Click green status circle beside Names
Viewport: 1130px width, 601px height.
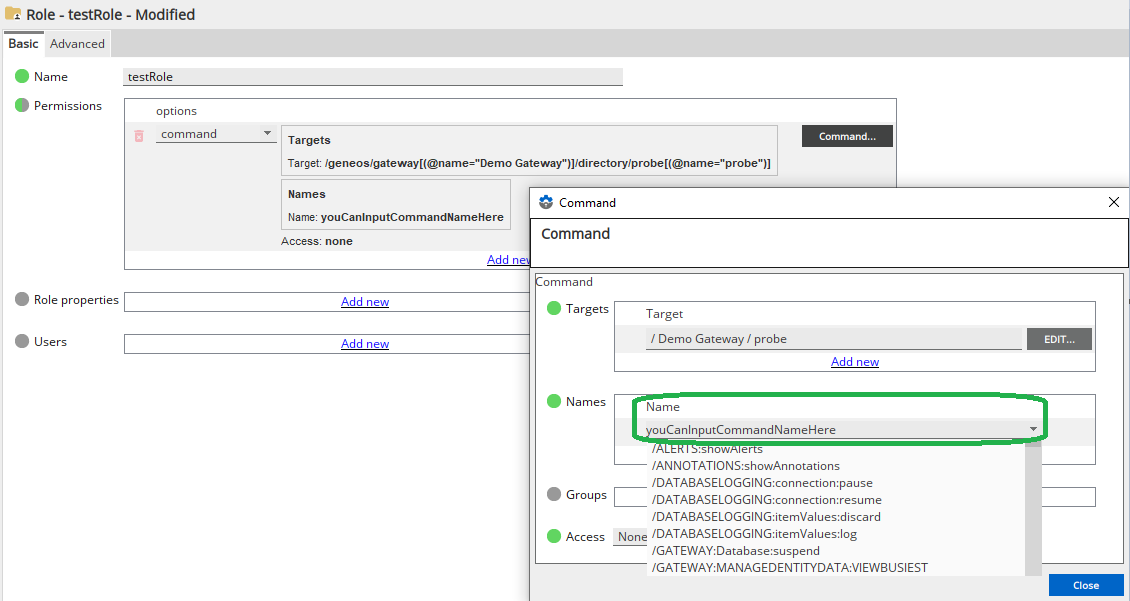click(x=554, y=402)
